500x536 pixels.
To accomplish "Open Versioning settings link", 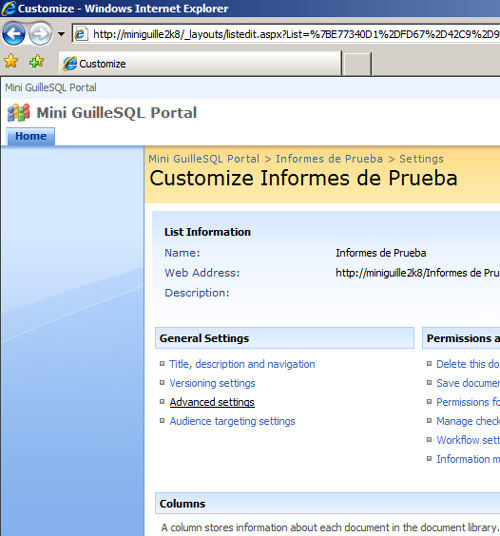I will pyautogui.click(x=212, y=383).
